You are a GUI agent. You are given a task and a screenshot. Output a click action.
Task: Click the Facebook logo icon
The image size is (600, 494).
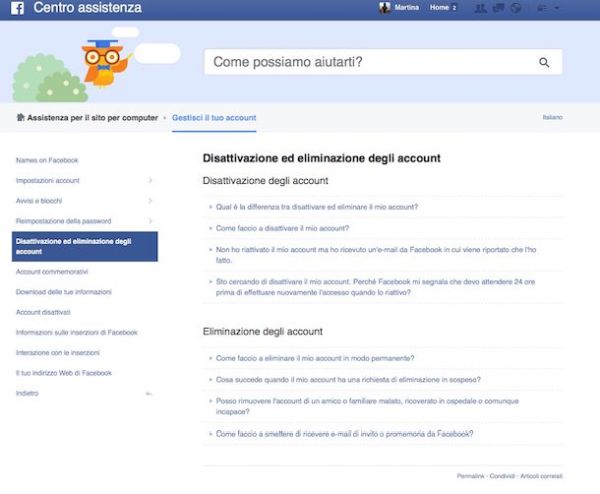click(17, 8)
